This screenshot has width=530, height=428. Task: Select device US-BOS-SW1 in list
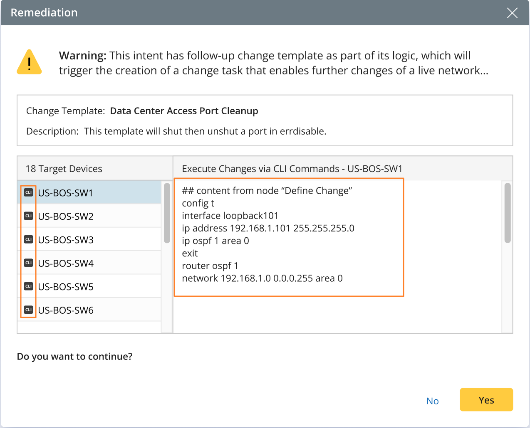coord(90,192)
